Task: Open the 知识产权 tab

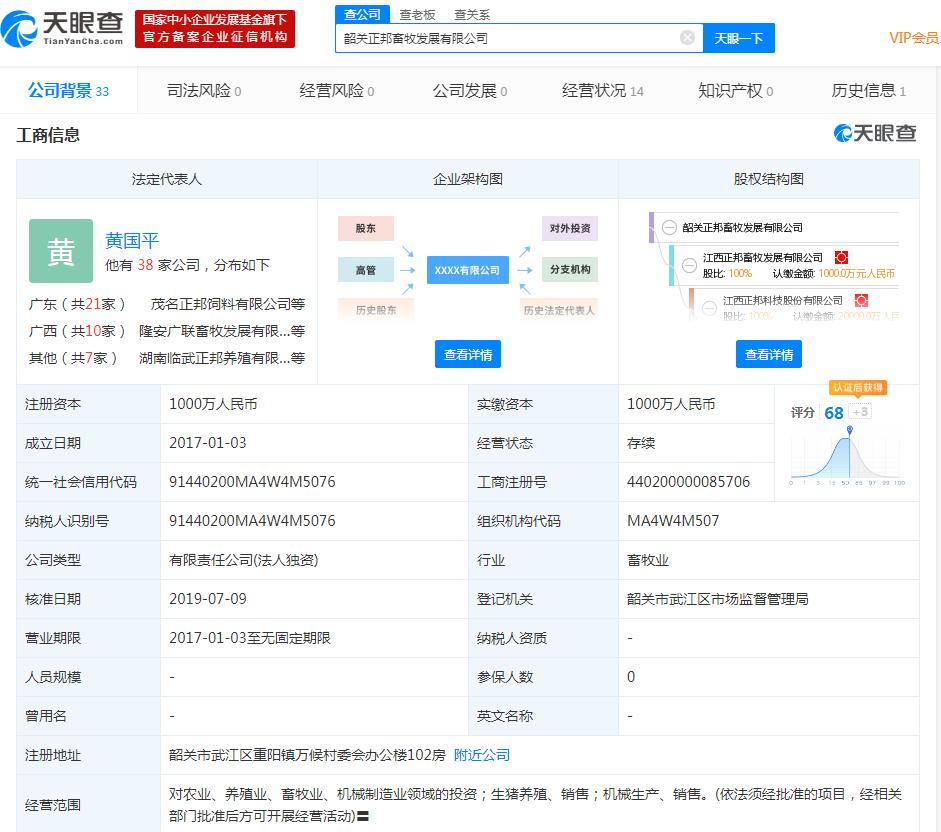Action: (x=736, y=91)
